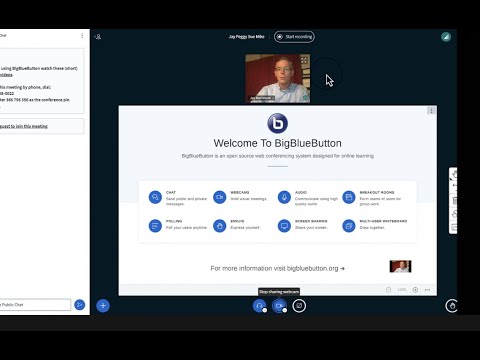Select the whiteboard hand (pan) tool
The image size is (480, 360).
pyautogui.click(x=454, y=174)
